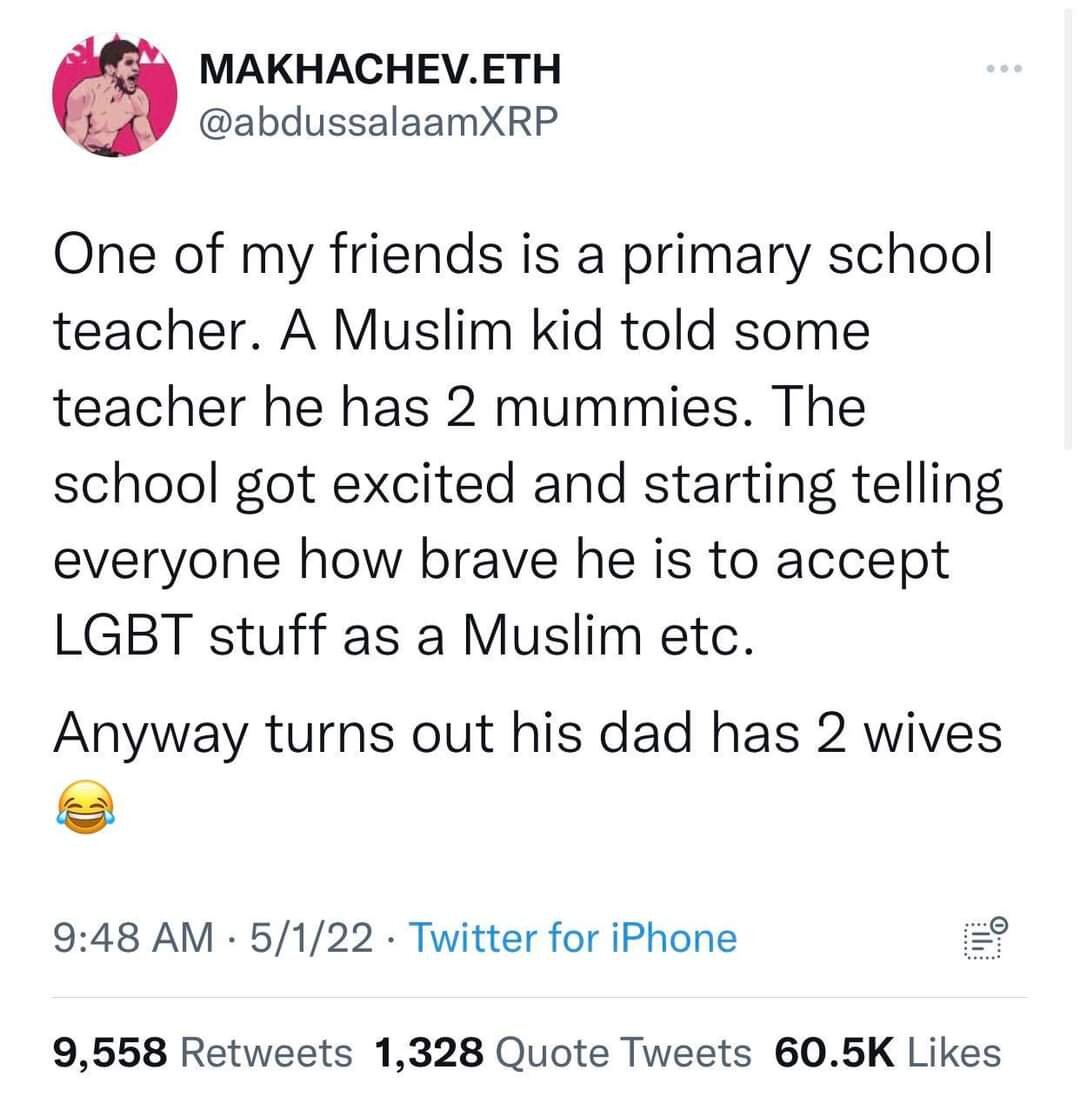Click the crying-laughing emoji
This screenshot has height=1103, width=1080.
coord(84,799)
